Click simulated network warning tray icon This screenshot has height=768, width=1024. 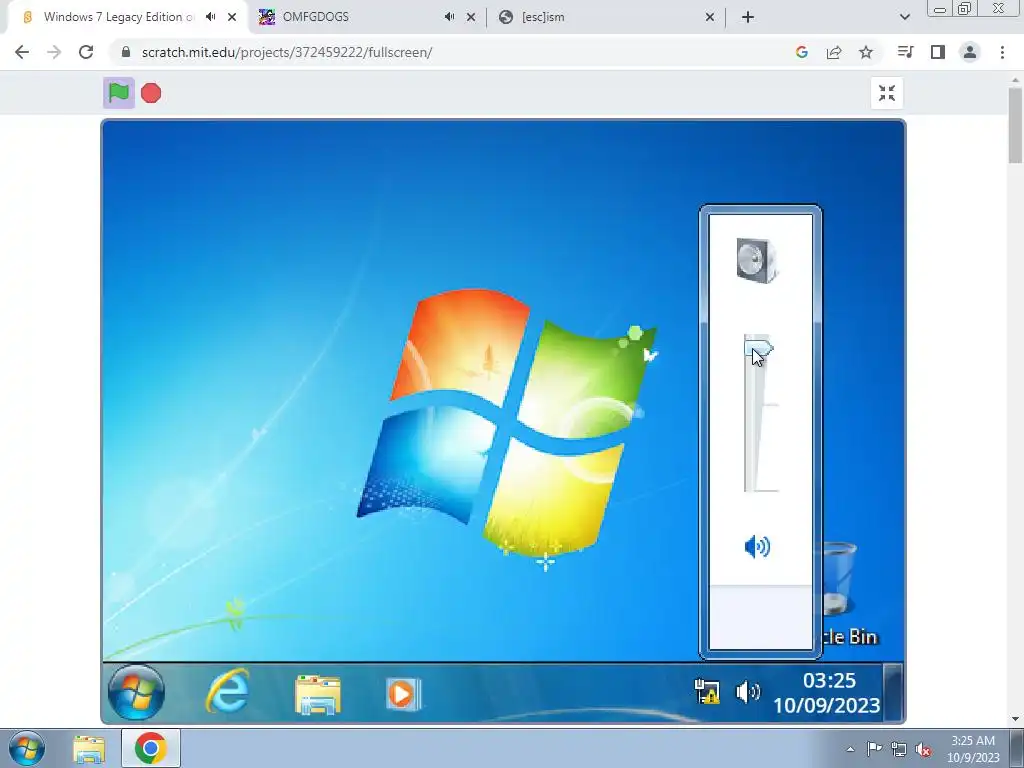[x=707, y=692]
